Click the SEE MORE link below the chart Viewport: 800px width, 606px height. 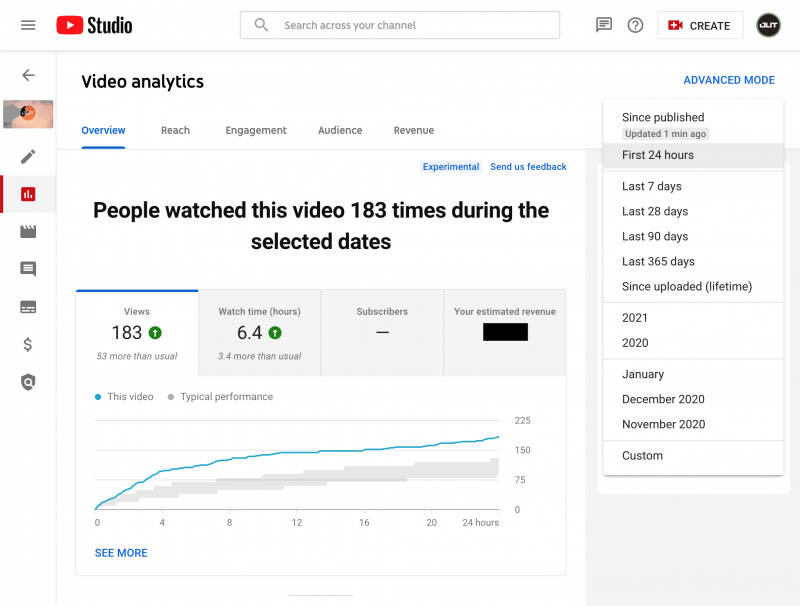121,552
